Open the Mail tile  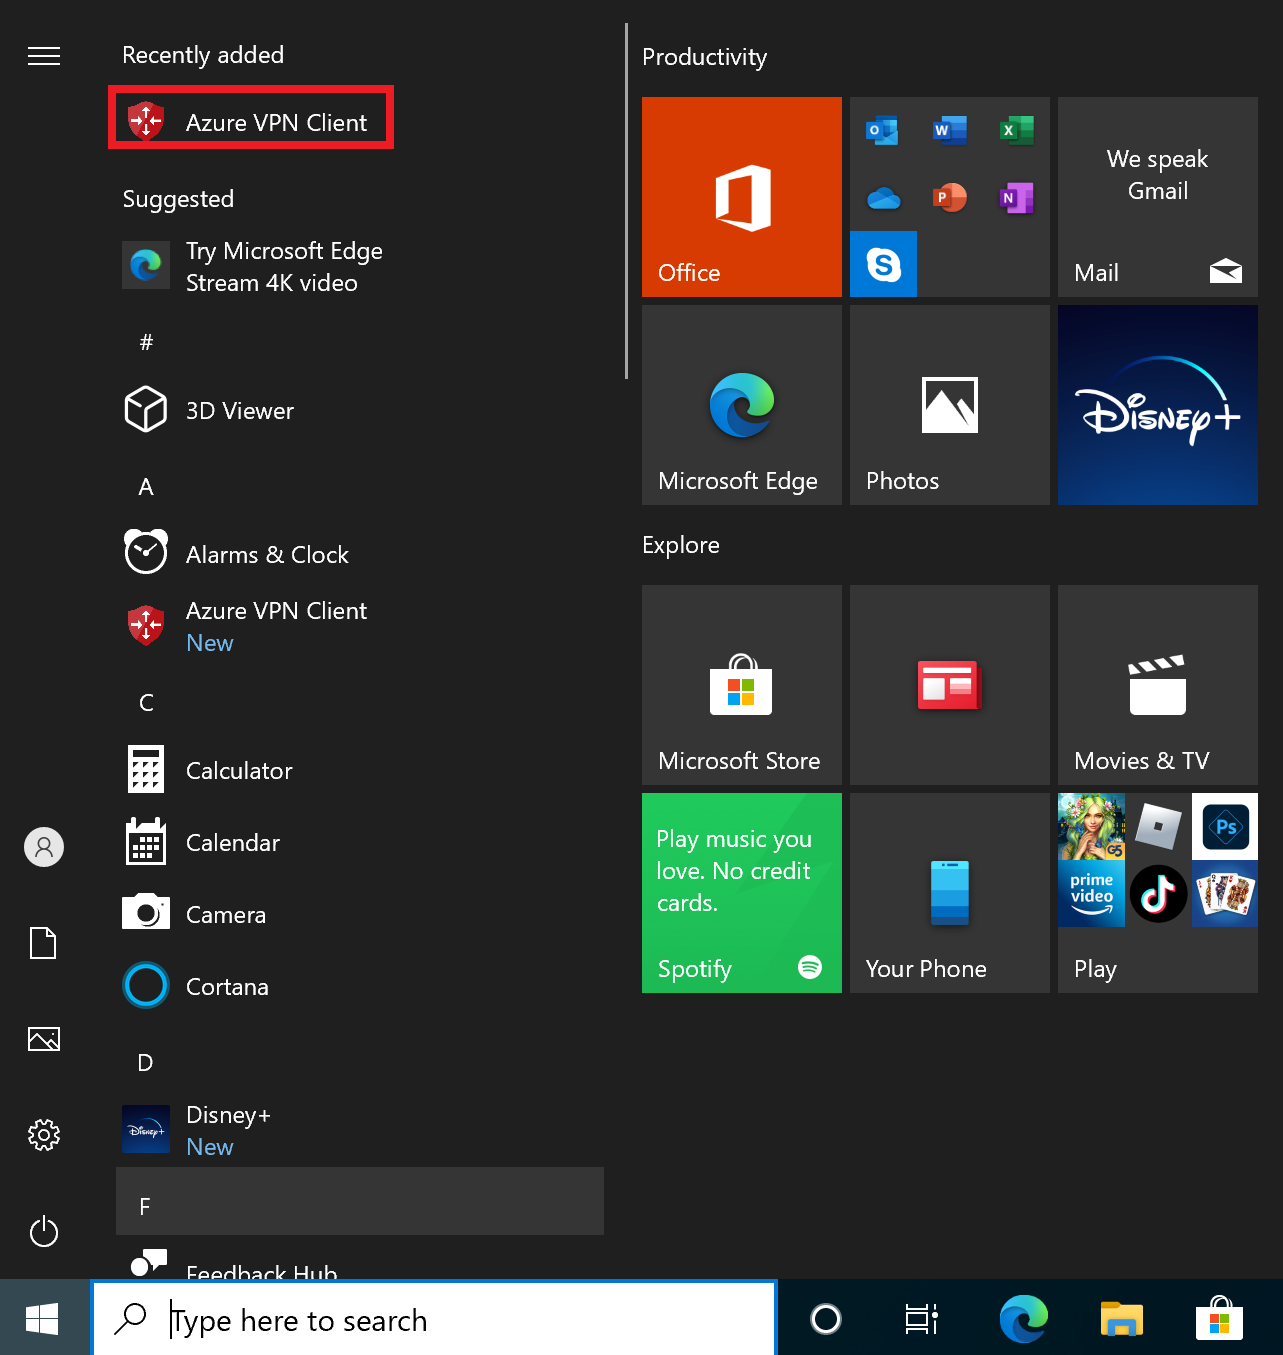coord(1158,197)
